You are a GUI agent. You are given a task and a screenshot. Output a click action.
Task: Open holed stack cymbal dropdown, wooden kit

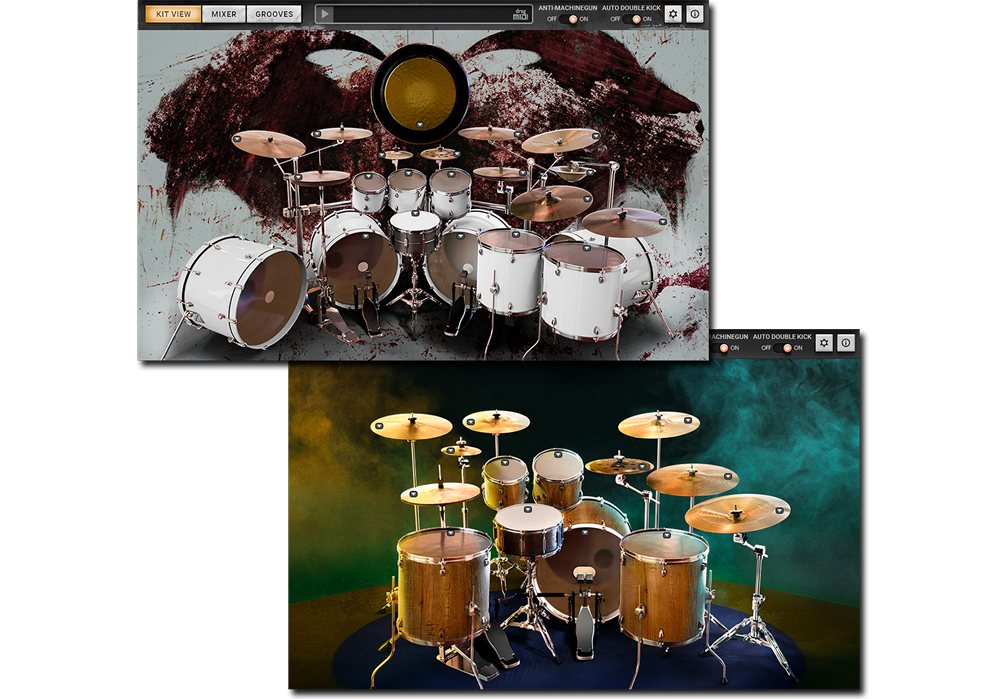[x=642, y=466]
